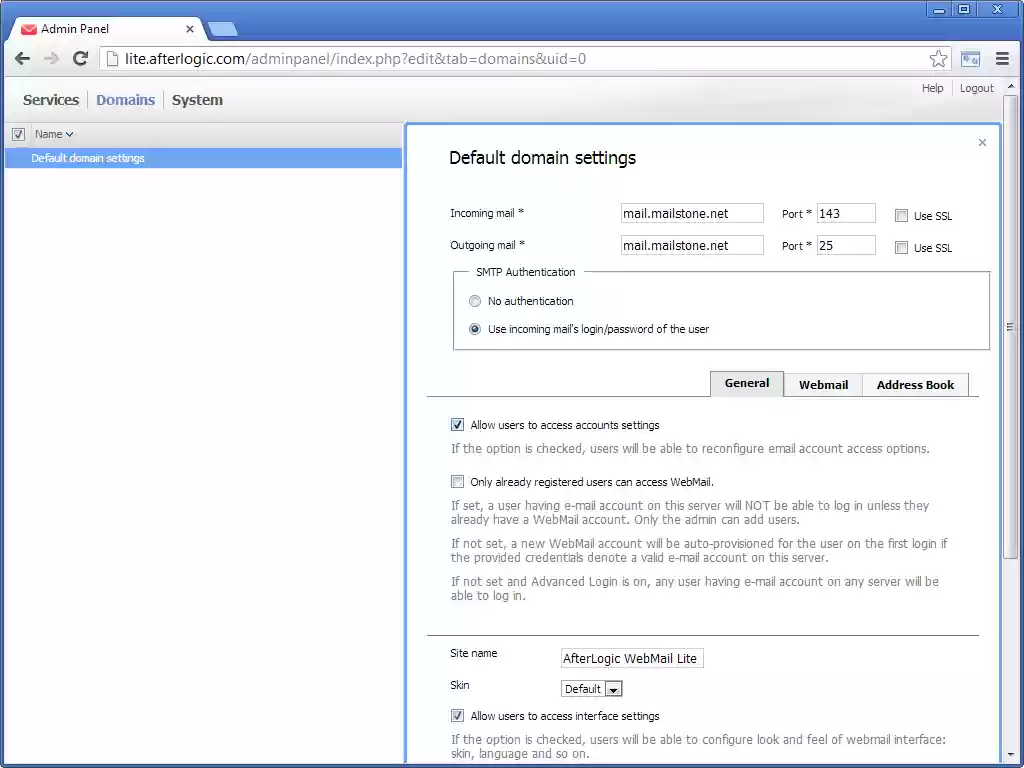Open a new browser tab

(x=222, y=29)
